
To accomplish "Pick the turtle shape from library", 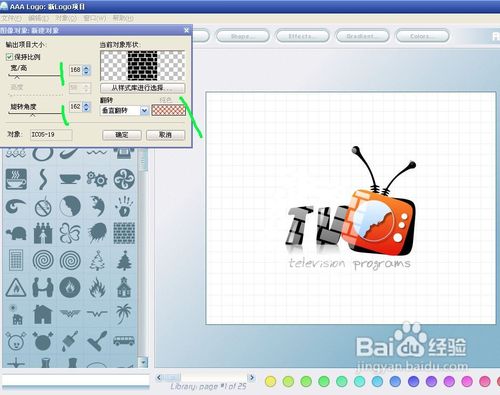I will tap(16, 233).
